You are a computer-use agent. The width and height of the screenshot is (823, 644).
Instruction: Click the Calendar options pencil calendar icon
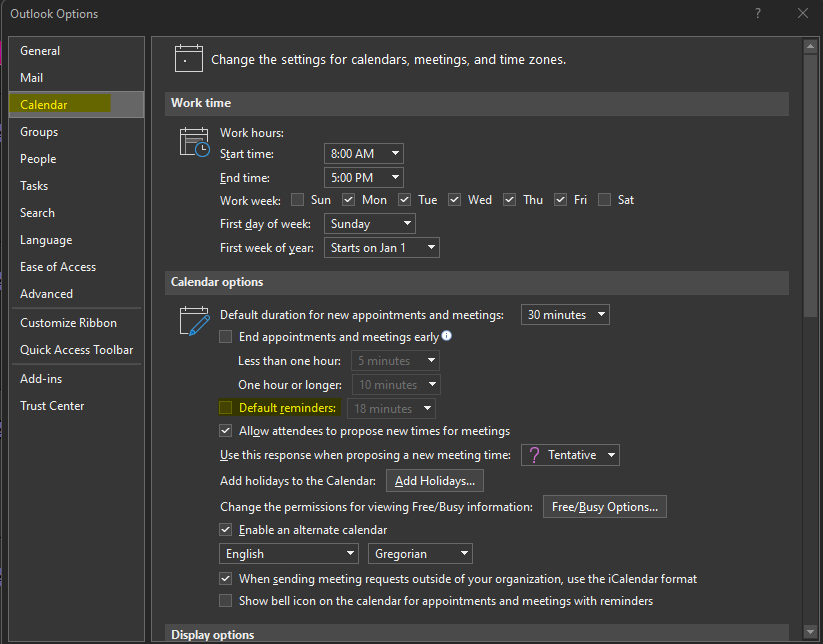[x=194, y=321]
